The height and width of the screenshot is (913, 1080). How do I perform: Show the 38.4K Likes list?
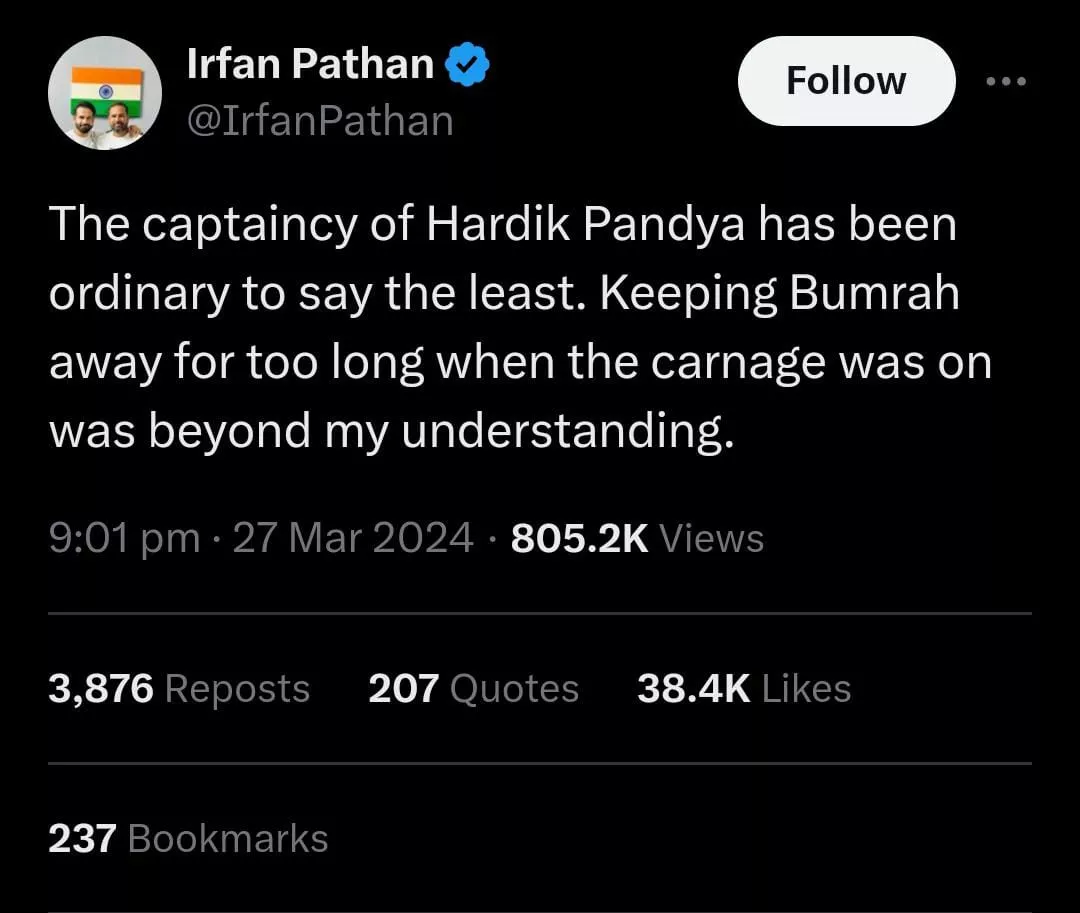744,688
